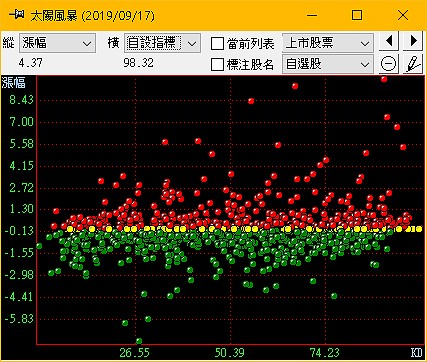Go to previous day with left arrow
The height and width of the screenshot is (362, 427).
point(389,41)
